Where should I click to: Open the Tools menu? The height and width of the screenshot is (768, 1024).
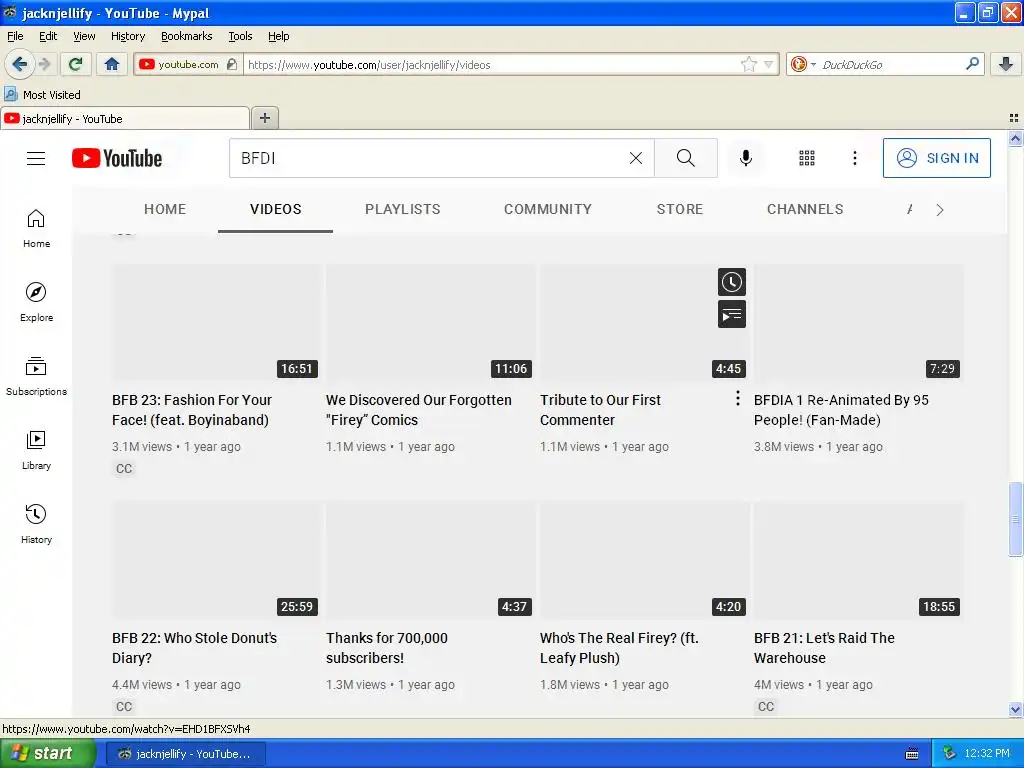[x=240, y=36]
